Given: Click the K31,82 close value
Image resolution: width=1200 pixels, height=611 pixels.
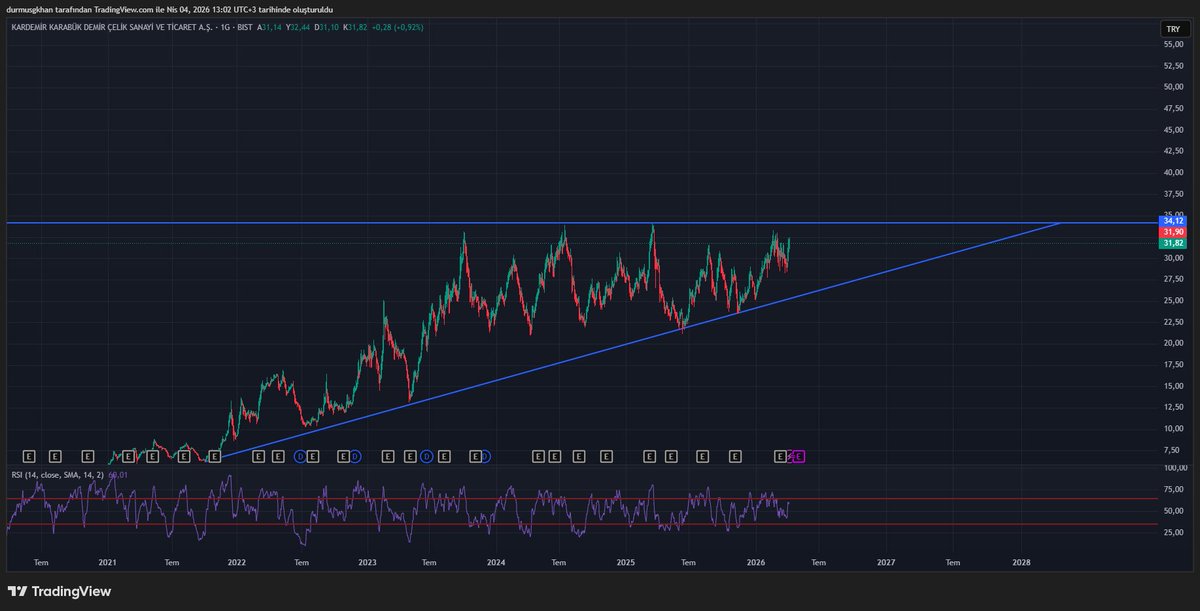Looking at the screenshot, I should (355, 28).
